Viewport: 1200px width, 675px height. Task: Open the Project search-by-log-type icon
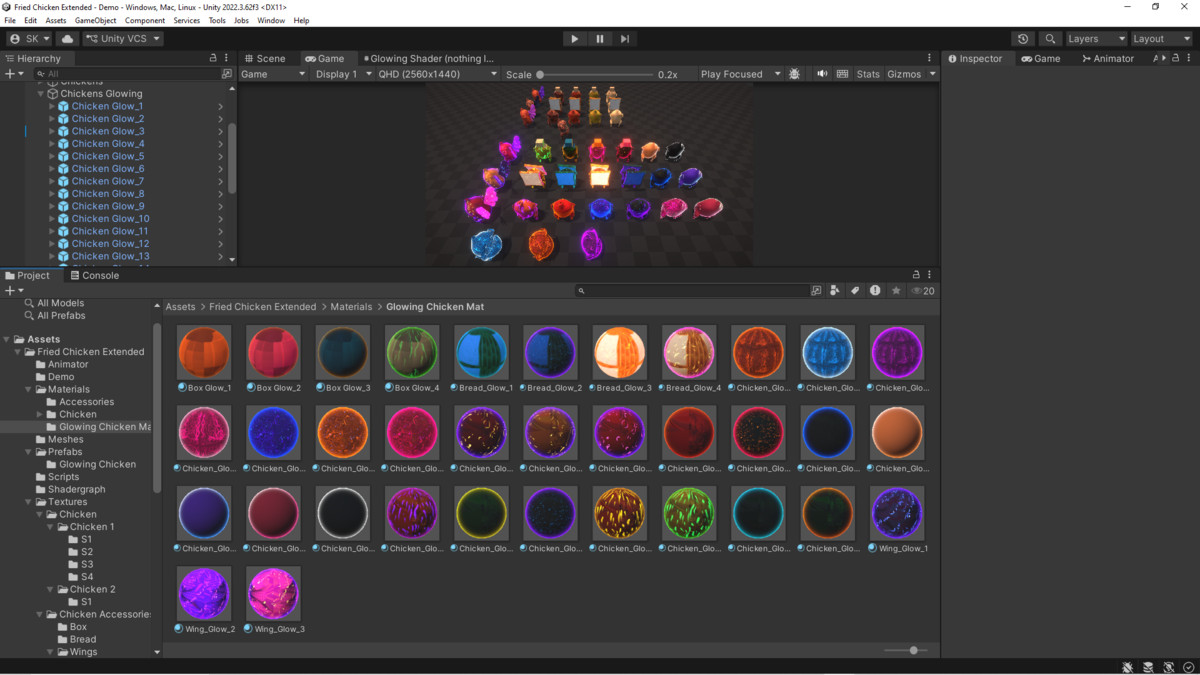click(x=875, y=291)
